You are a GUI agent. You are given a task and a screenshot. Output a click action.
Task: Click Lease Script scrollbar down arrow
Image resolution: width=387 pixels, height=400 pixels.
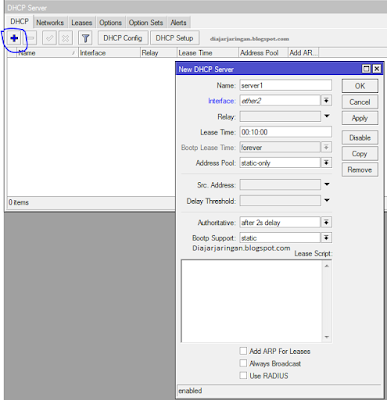point(327,337)
